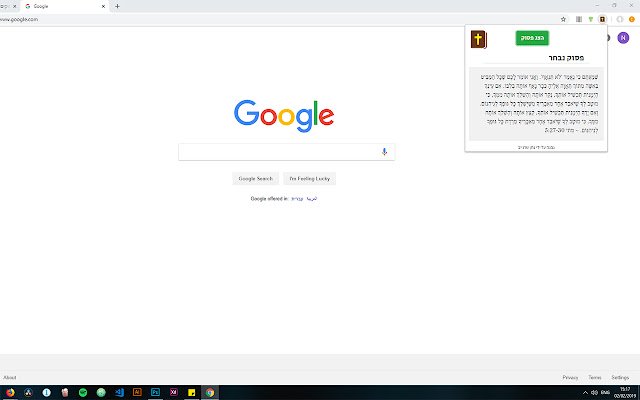Open the About link in footer
640x400 pixels.
10,378
